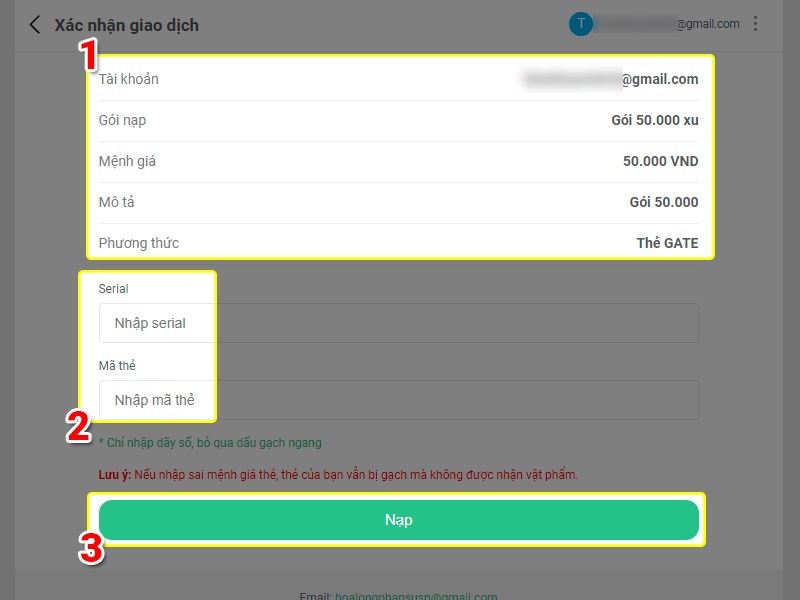Click the 'Xác nhận giao dịch' page title

tap(127, 25)
